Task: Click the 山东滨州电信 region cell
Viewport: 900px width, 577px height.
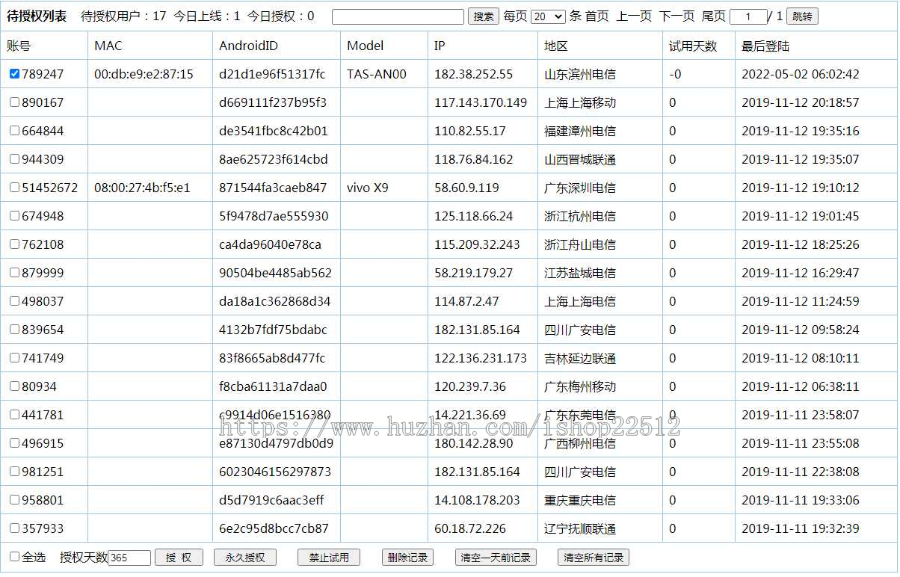Action: click(580, 74)
